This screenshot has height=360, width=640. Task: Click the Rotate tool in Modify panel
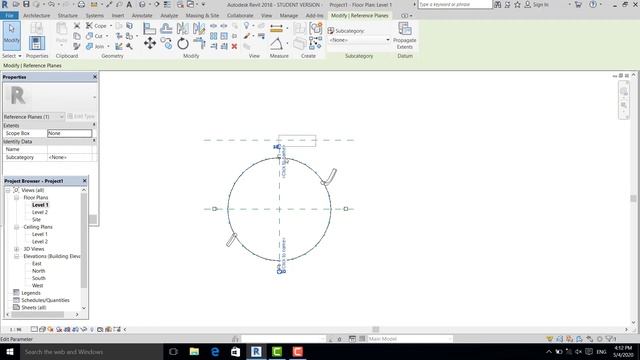coord(183,43)
